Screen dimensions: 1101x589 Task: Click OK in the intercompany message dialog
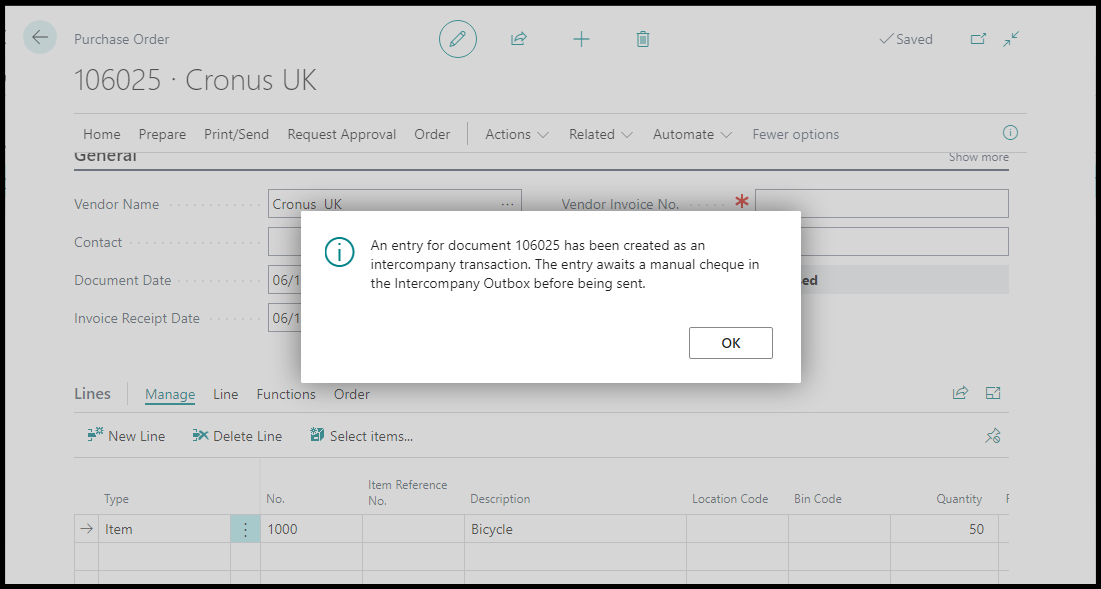[731, 343]
